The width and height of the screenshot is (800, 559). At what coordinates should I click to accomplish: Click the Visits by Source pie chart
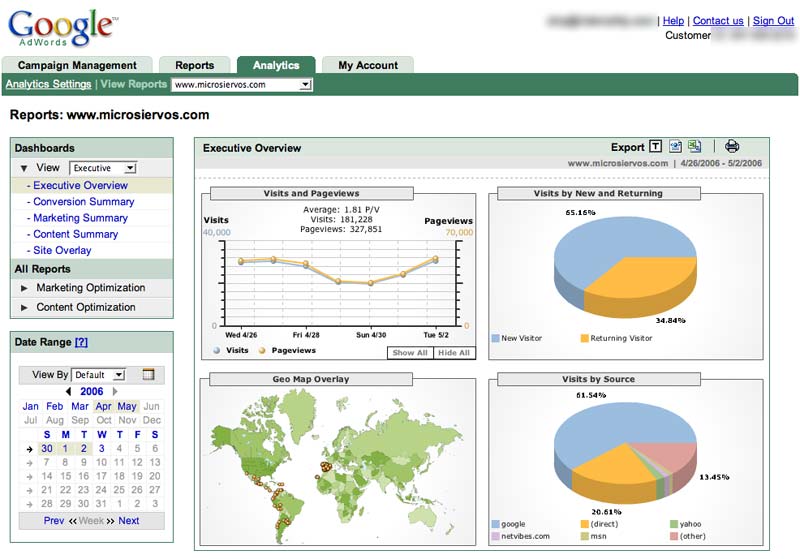625,451
